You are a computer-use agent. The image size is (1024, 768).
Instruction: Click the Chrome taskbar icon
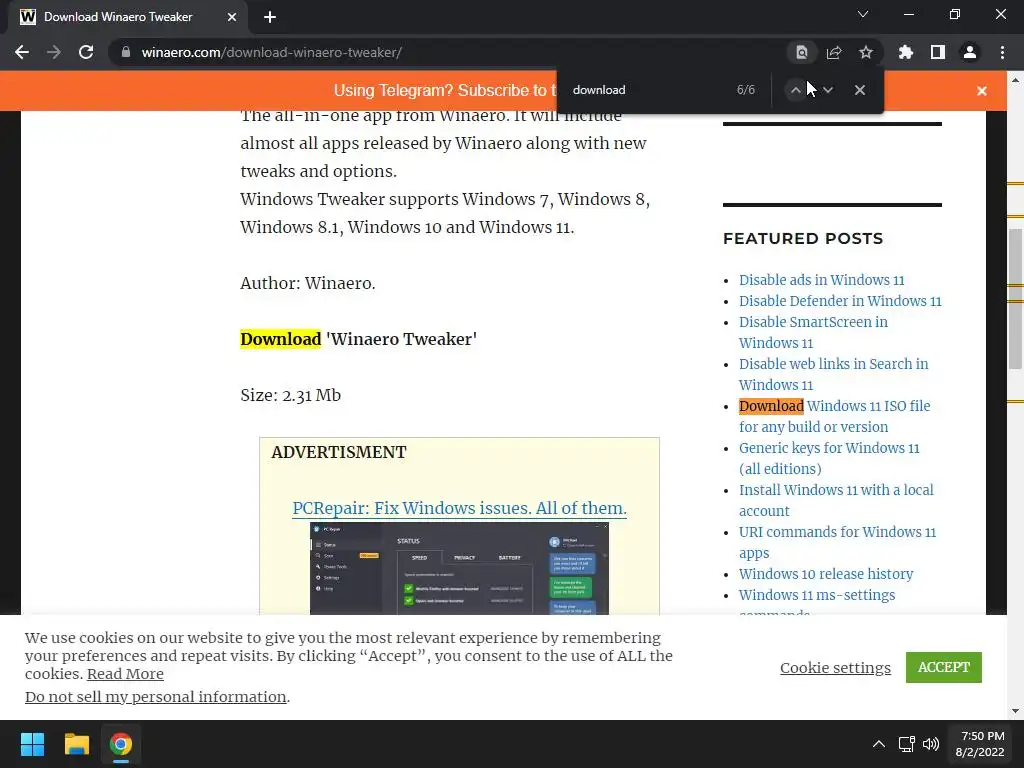(x=121, y=744)
